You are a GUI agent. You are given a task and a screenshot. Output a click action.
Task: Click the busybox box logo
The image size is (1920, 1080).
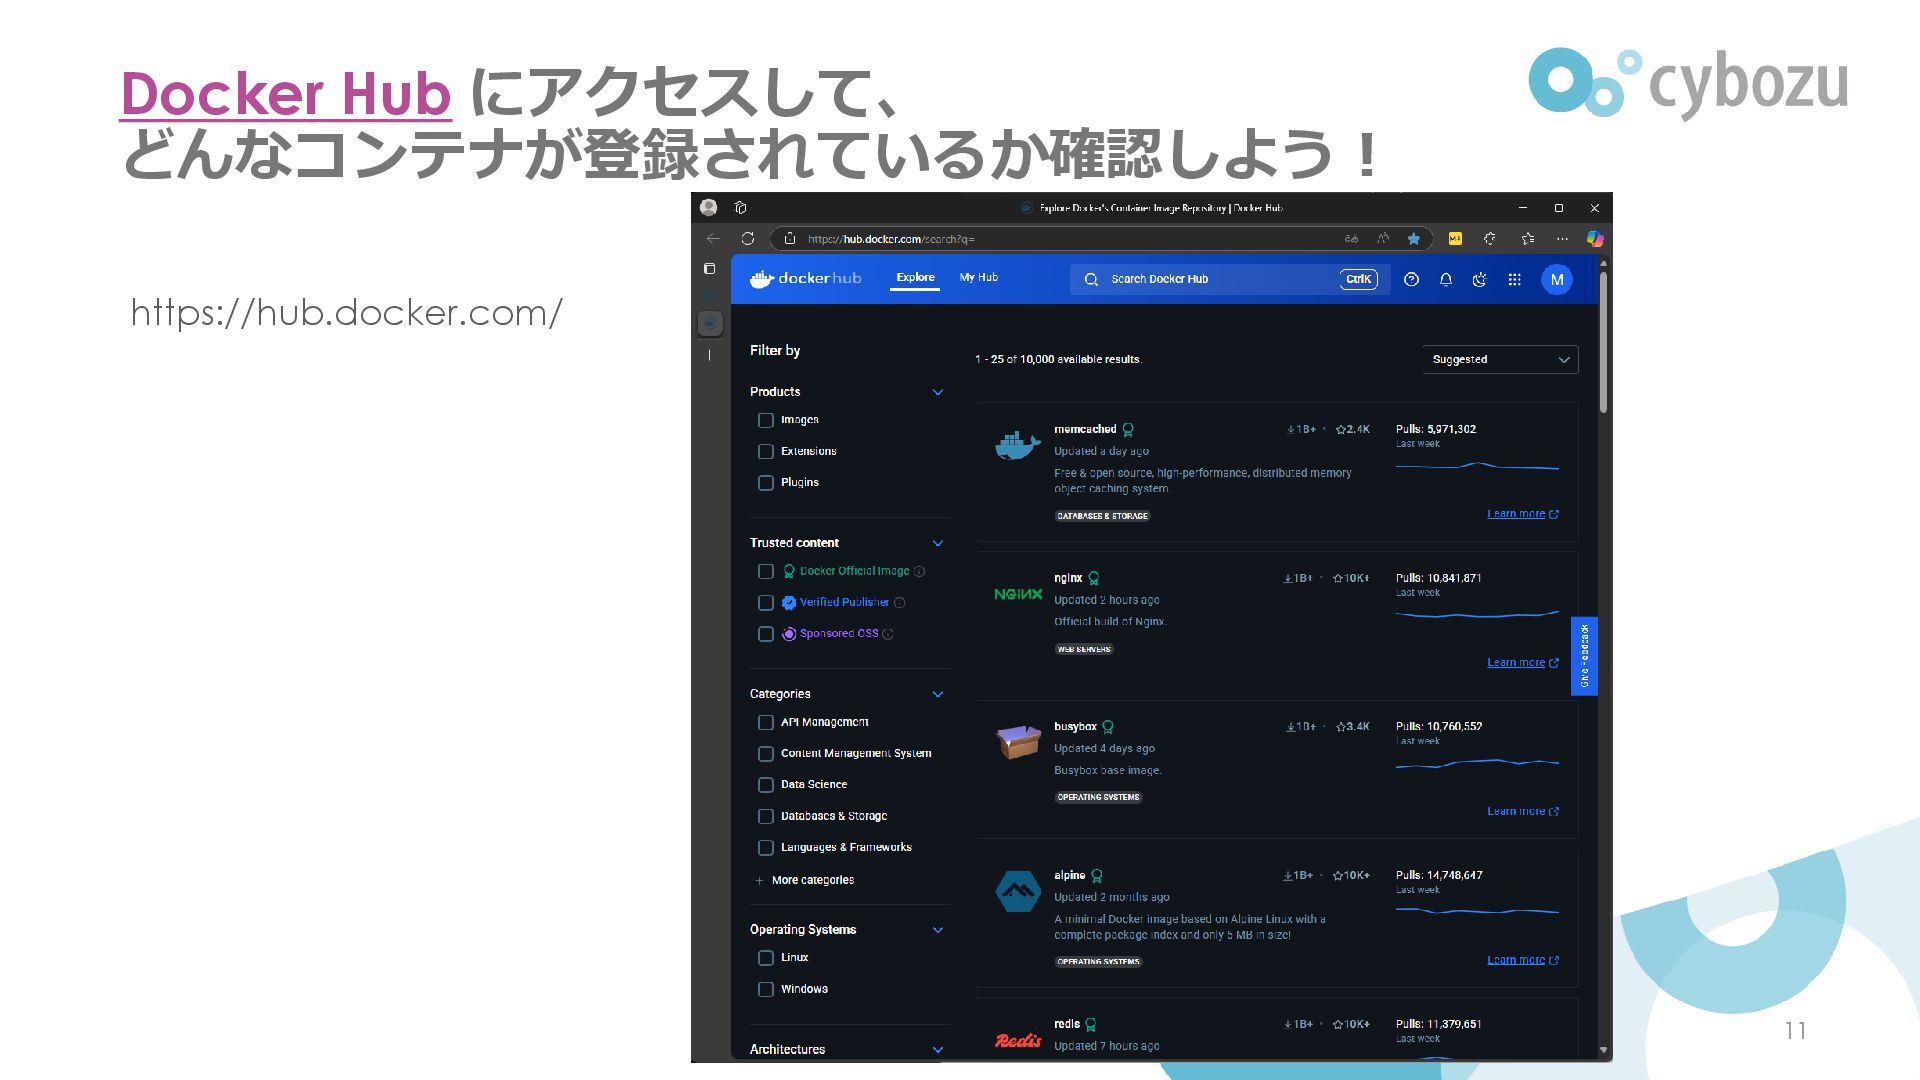coord(1018,742)
